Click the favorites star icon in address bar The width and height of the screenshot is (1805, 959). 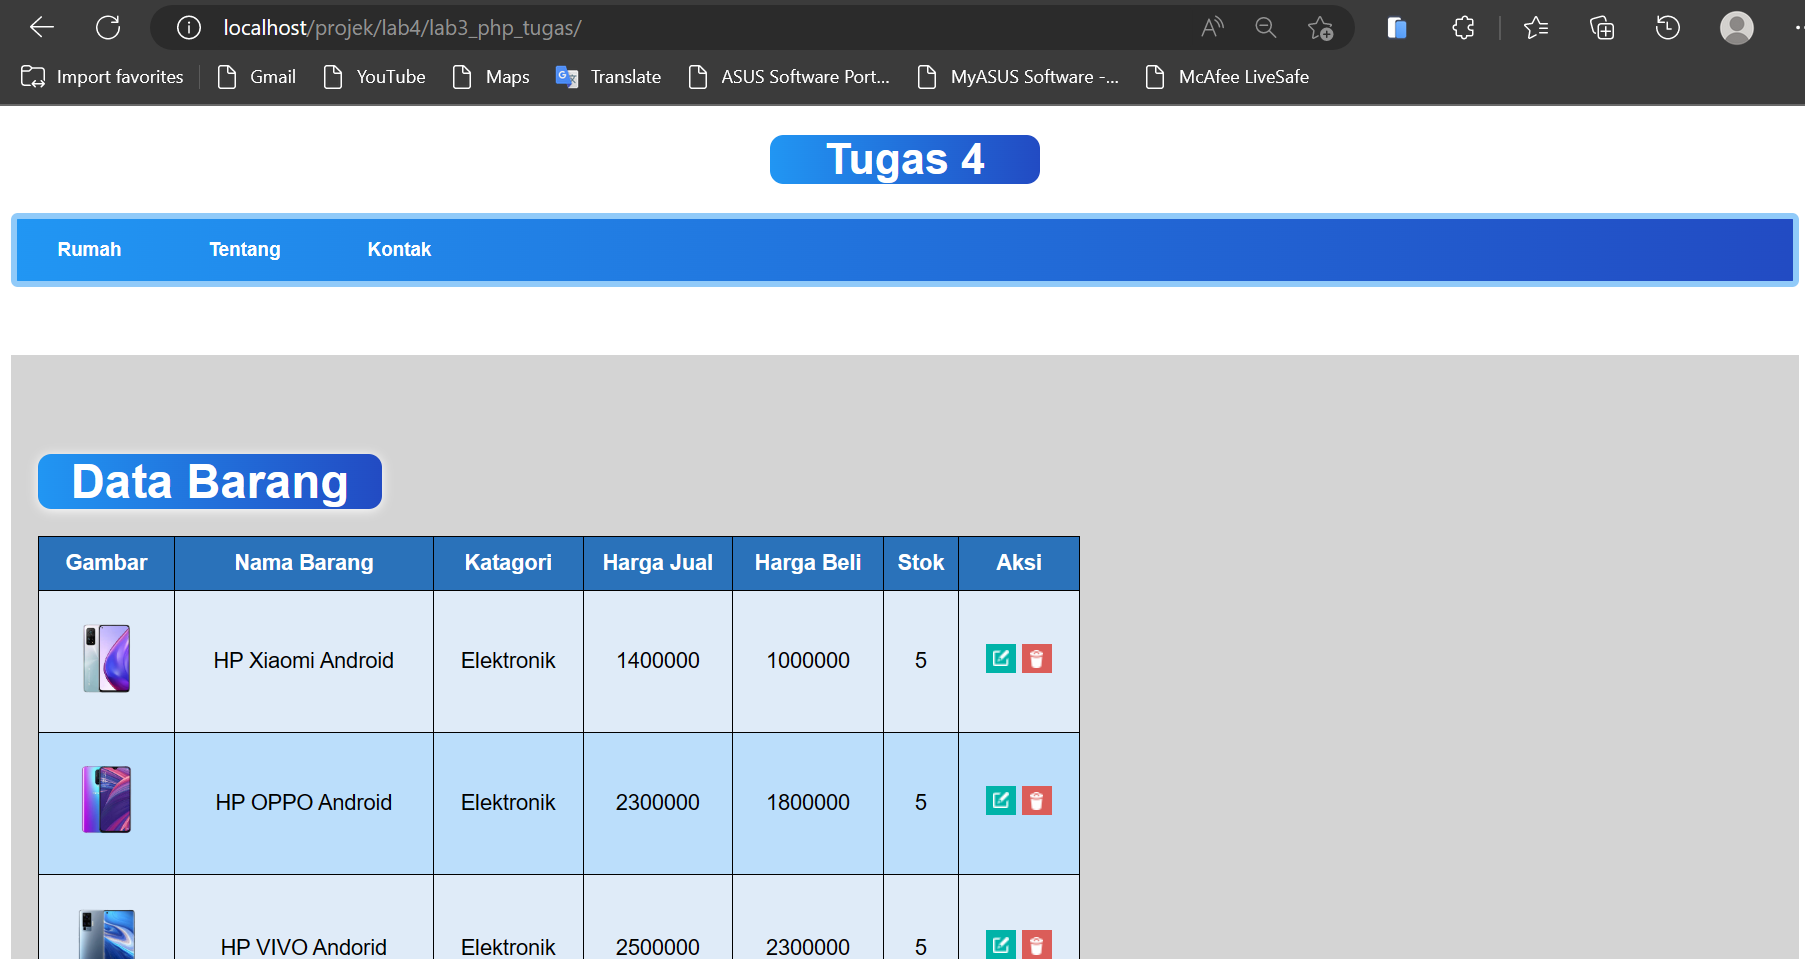1321,27
